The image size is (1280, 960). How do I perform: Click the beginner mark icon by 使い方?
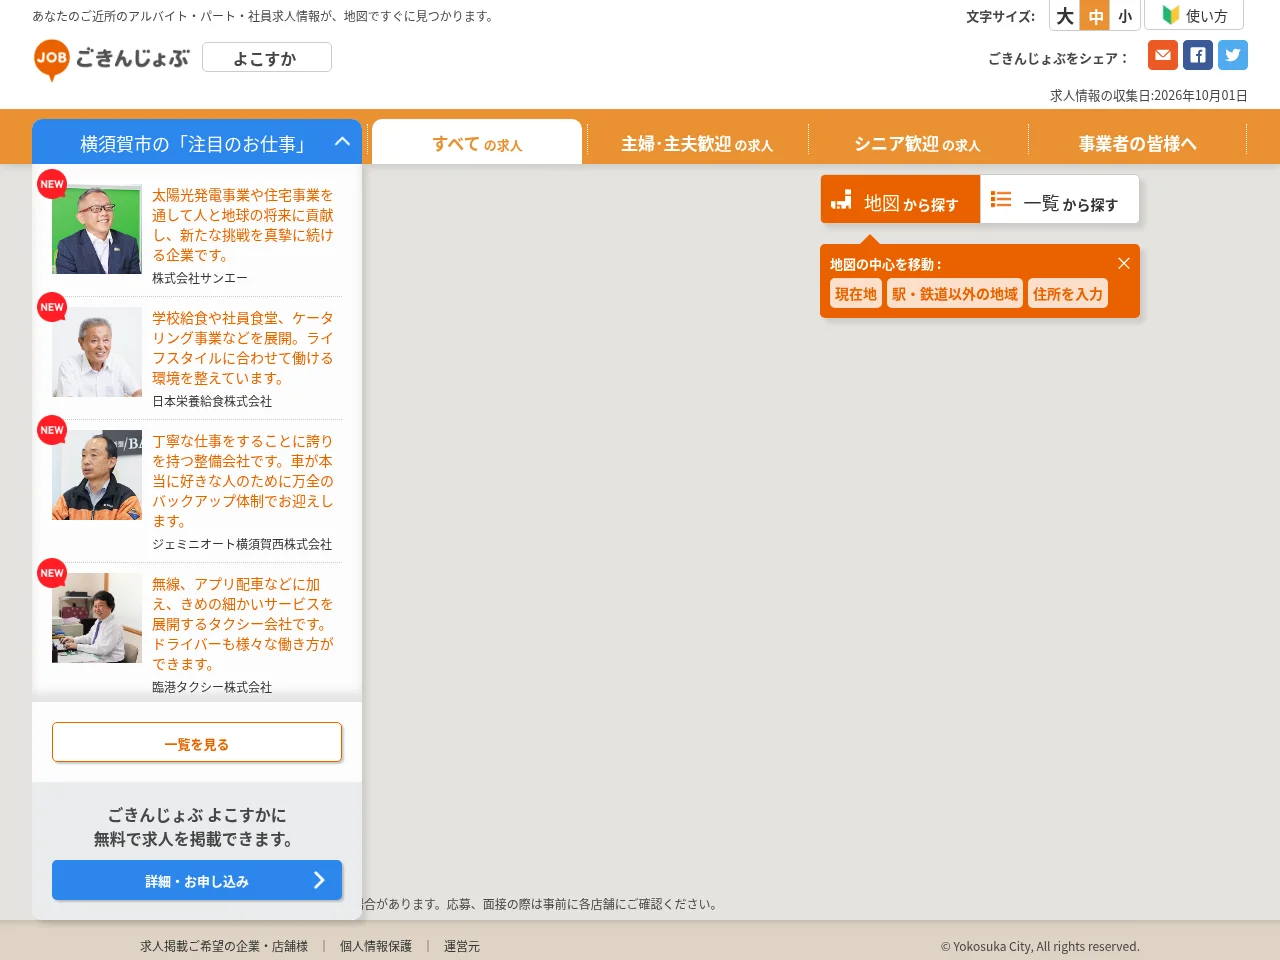(1171, 15)
